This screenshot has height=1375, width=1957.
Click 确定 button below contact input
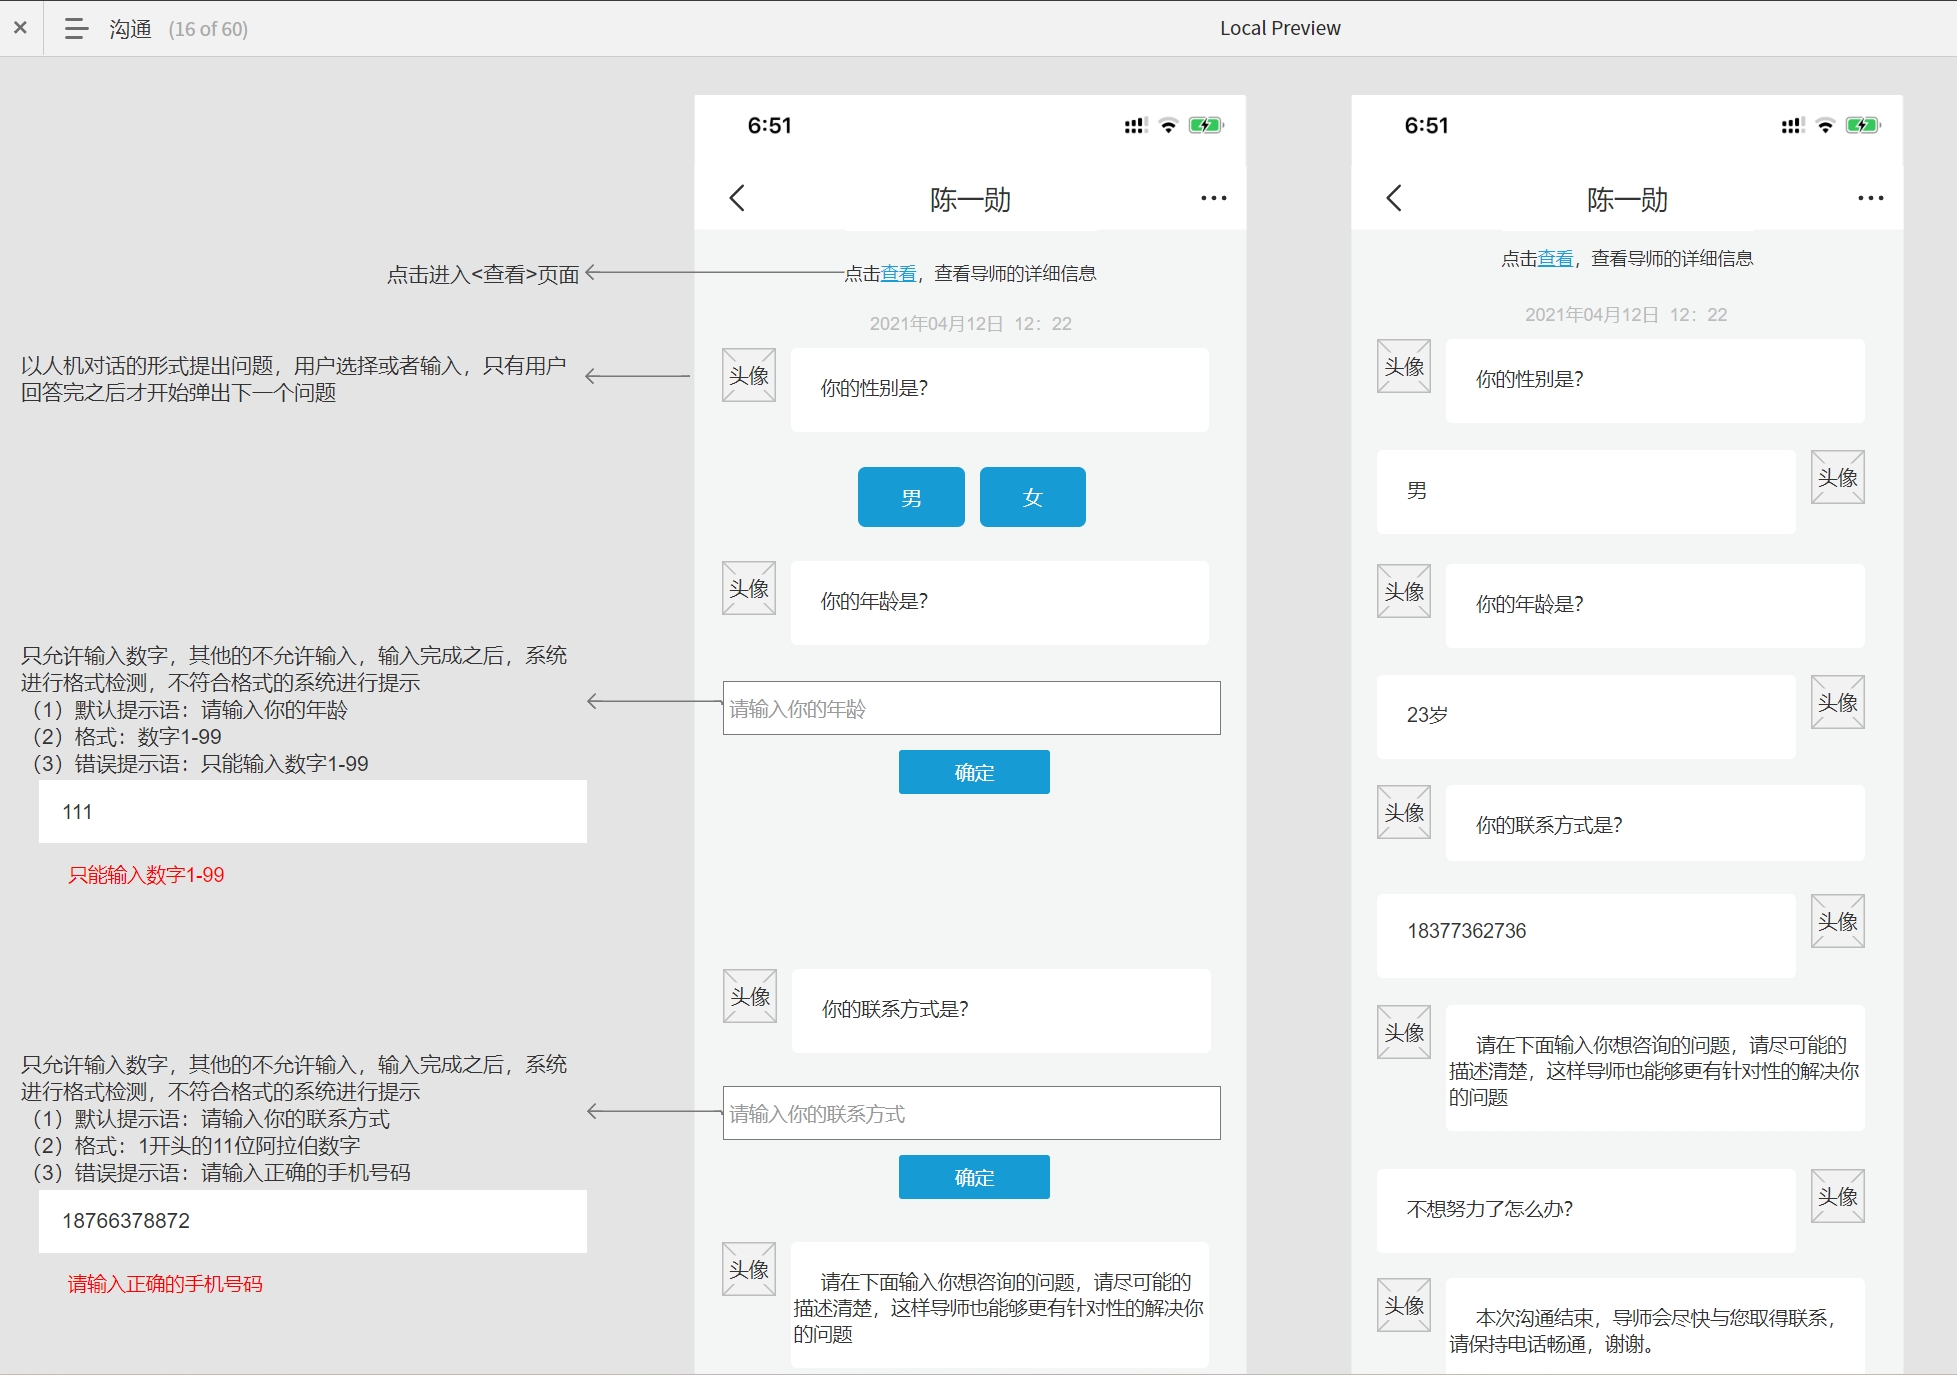974,1177
